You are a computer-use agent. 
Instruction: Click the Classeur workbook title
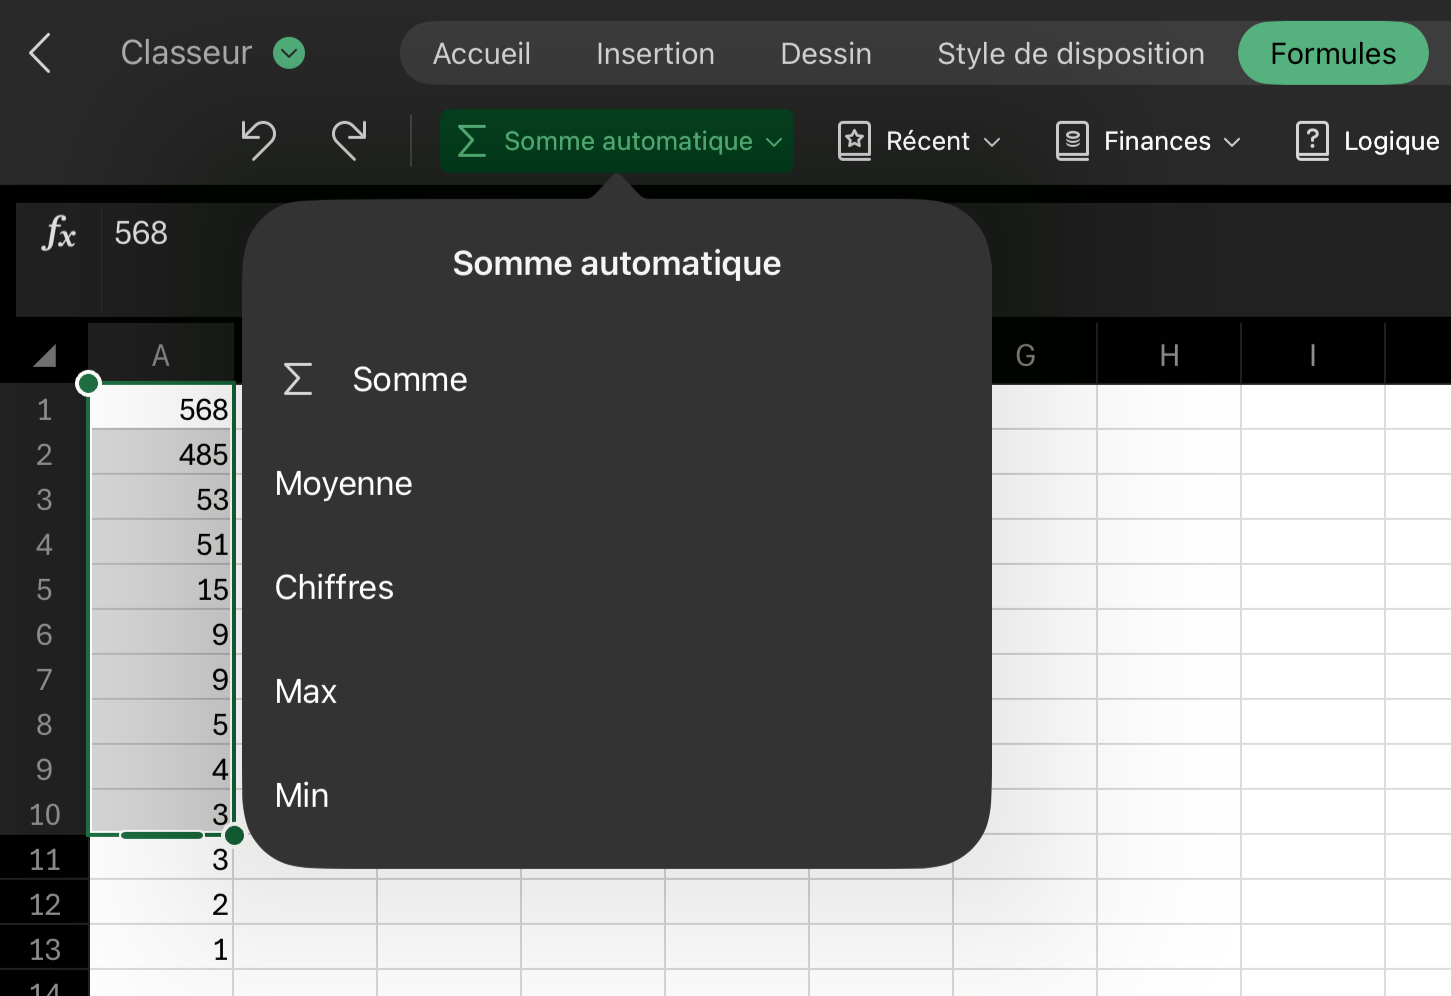pos(186,52)
